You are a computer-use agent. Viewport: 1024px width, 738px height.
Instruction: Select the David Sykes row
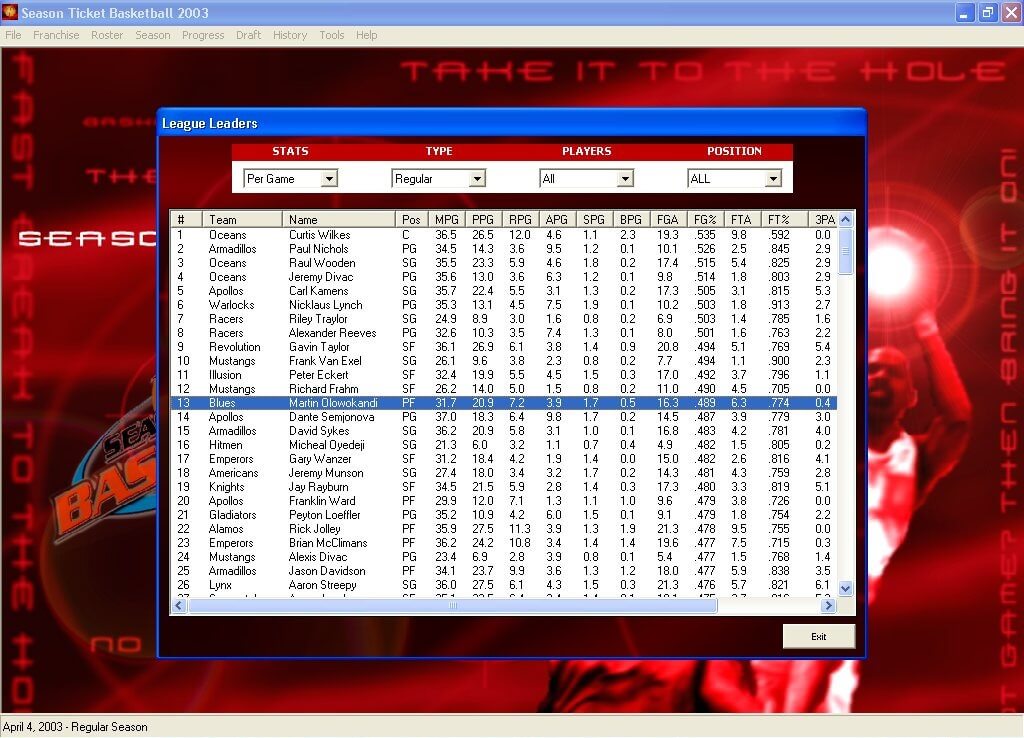[x=504, y=431]
